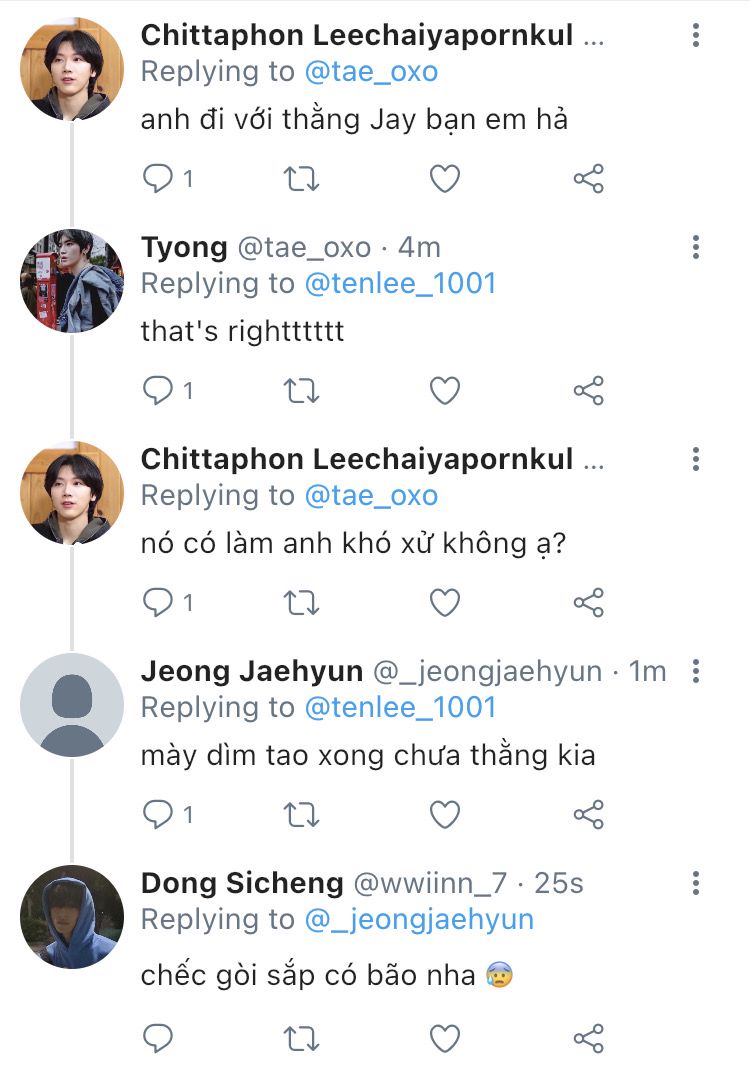Retweet the "anh đi với thằng Jay" tweet
This screenshot has height=1070, width=750.
tap(301, 179)
